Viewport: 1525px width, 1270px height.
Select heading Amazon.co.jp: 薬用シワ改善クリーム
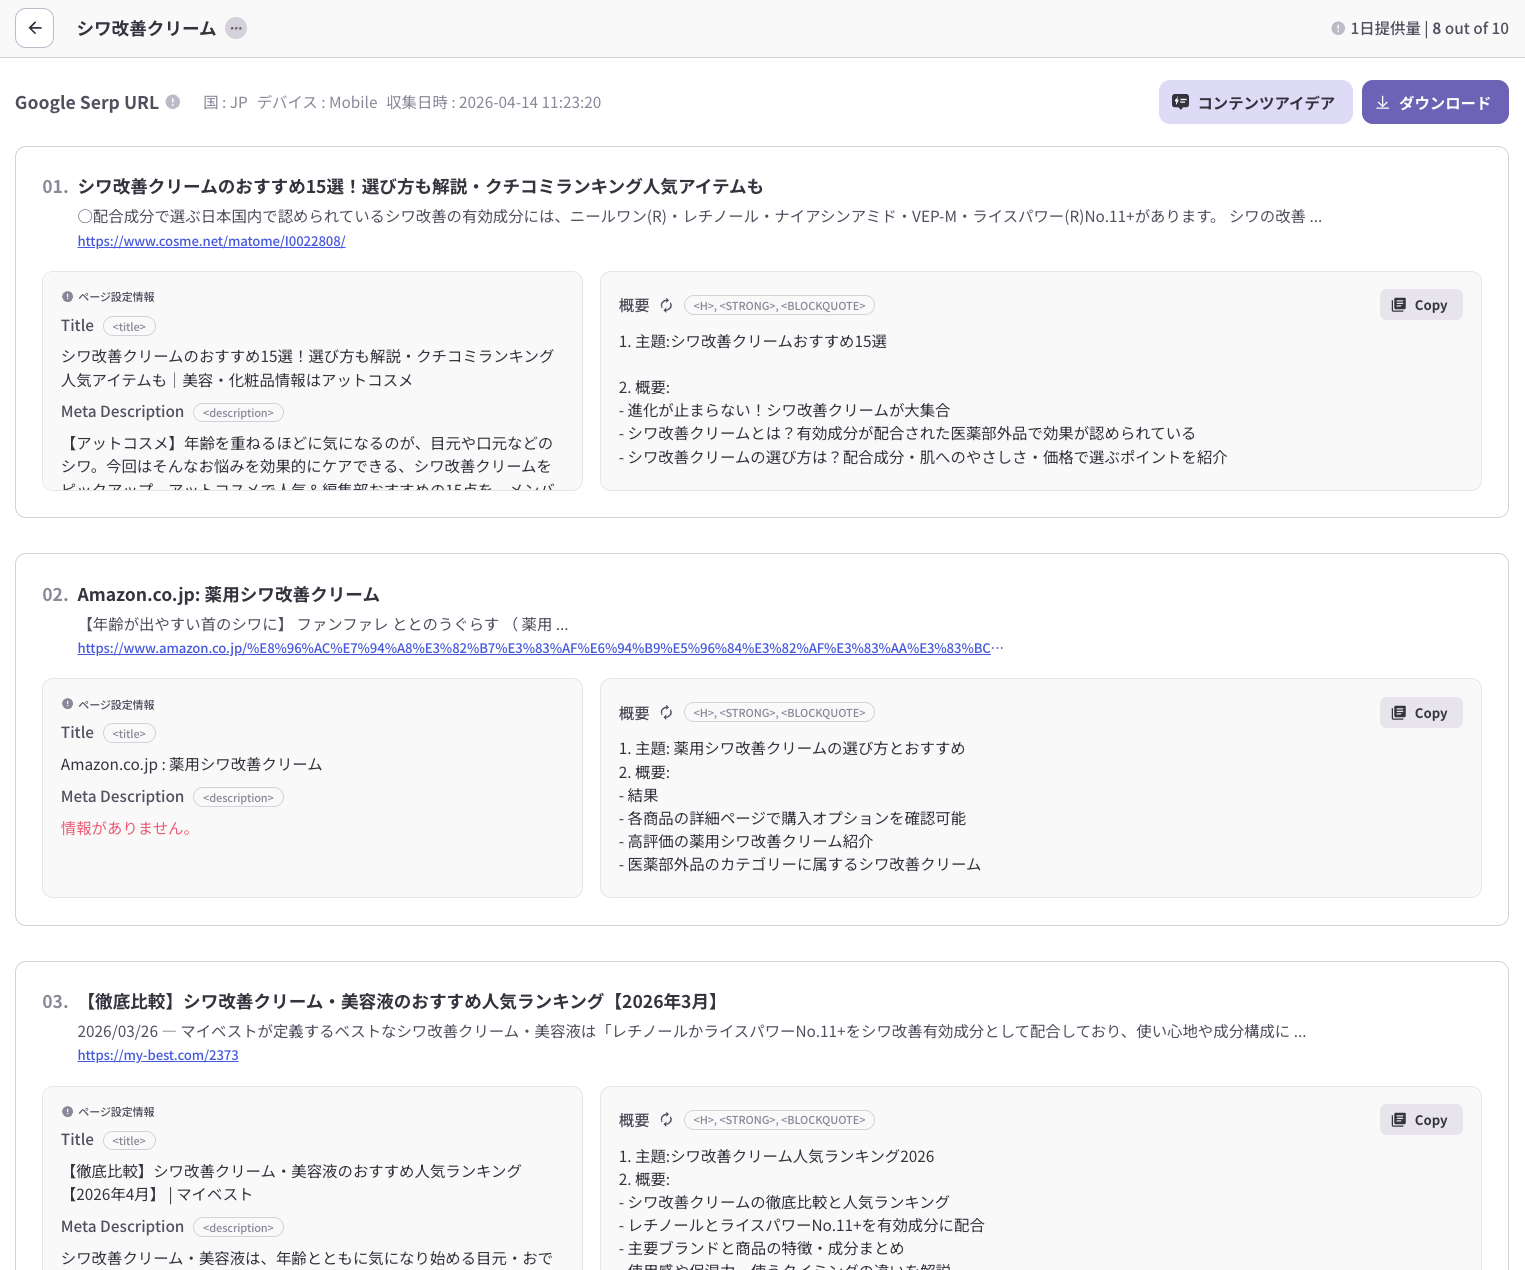(228, 594)
